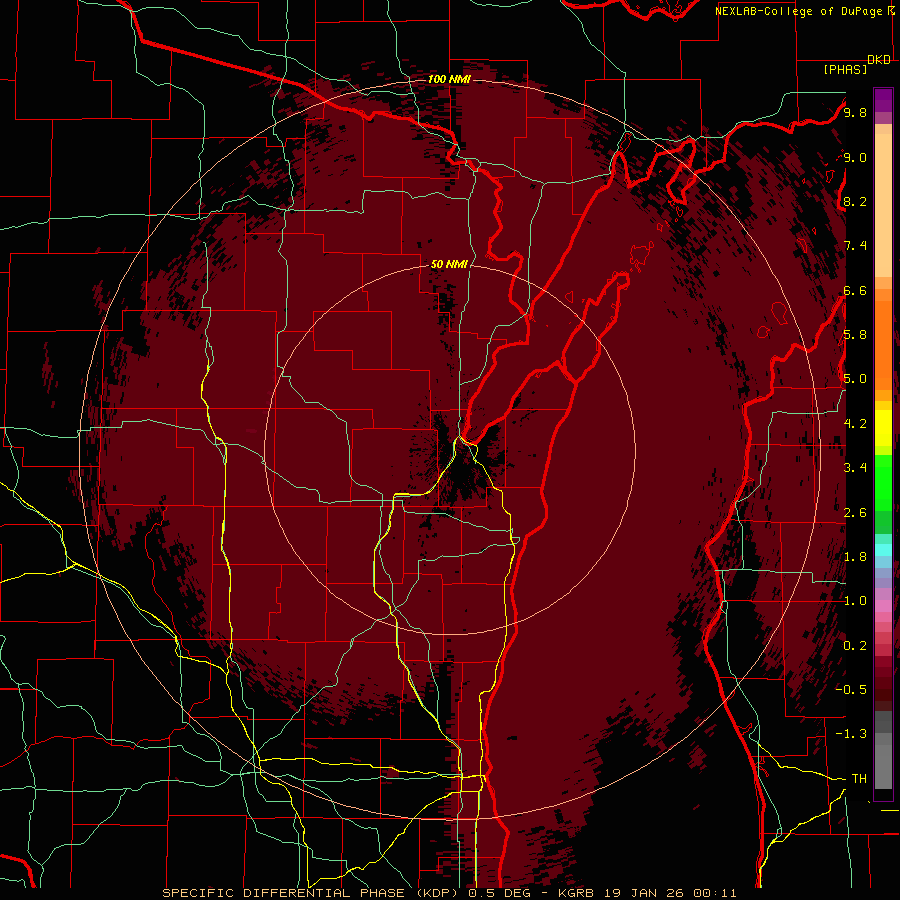This screenshot has width=900, height=900.
Task: Choose the 1.8 scale value
Action: click(x=855, y=557)
